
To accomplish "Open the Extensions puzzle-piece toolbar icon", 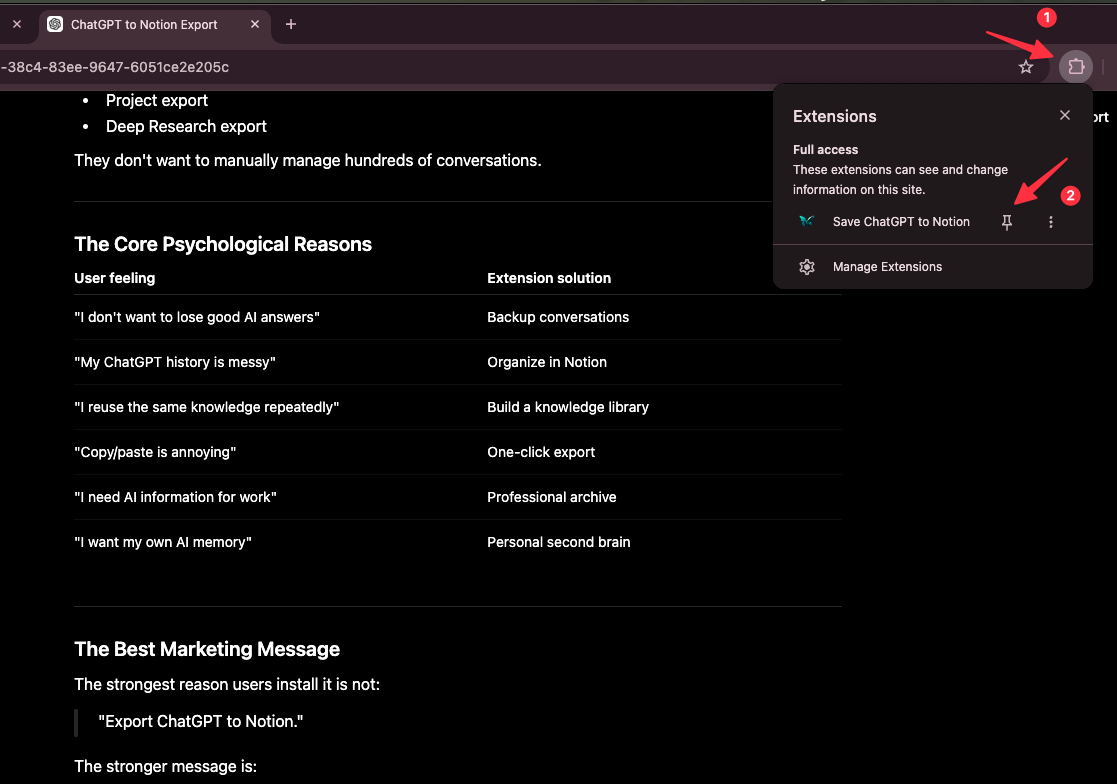I will tap(1076, 67).
